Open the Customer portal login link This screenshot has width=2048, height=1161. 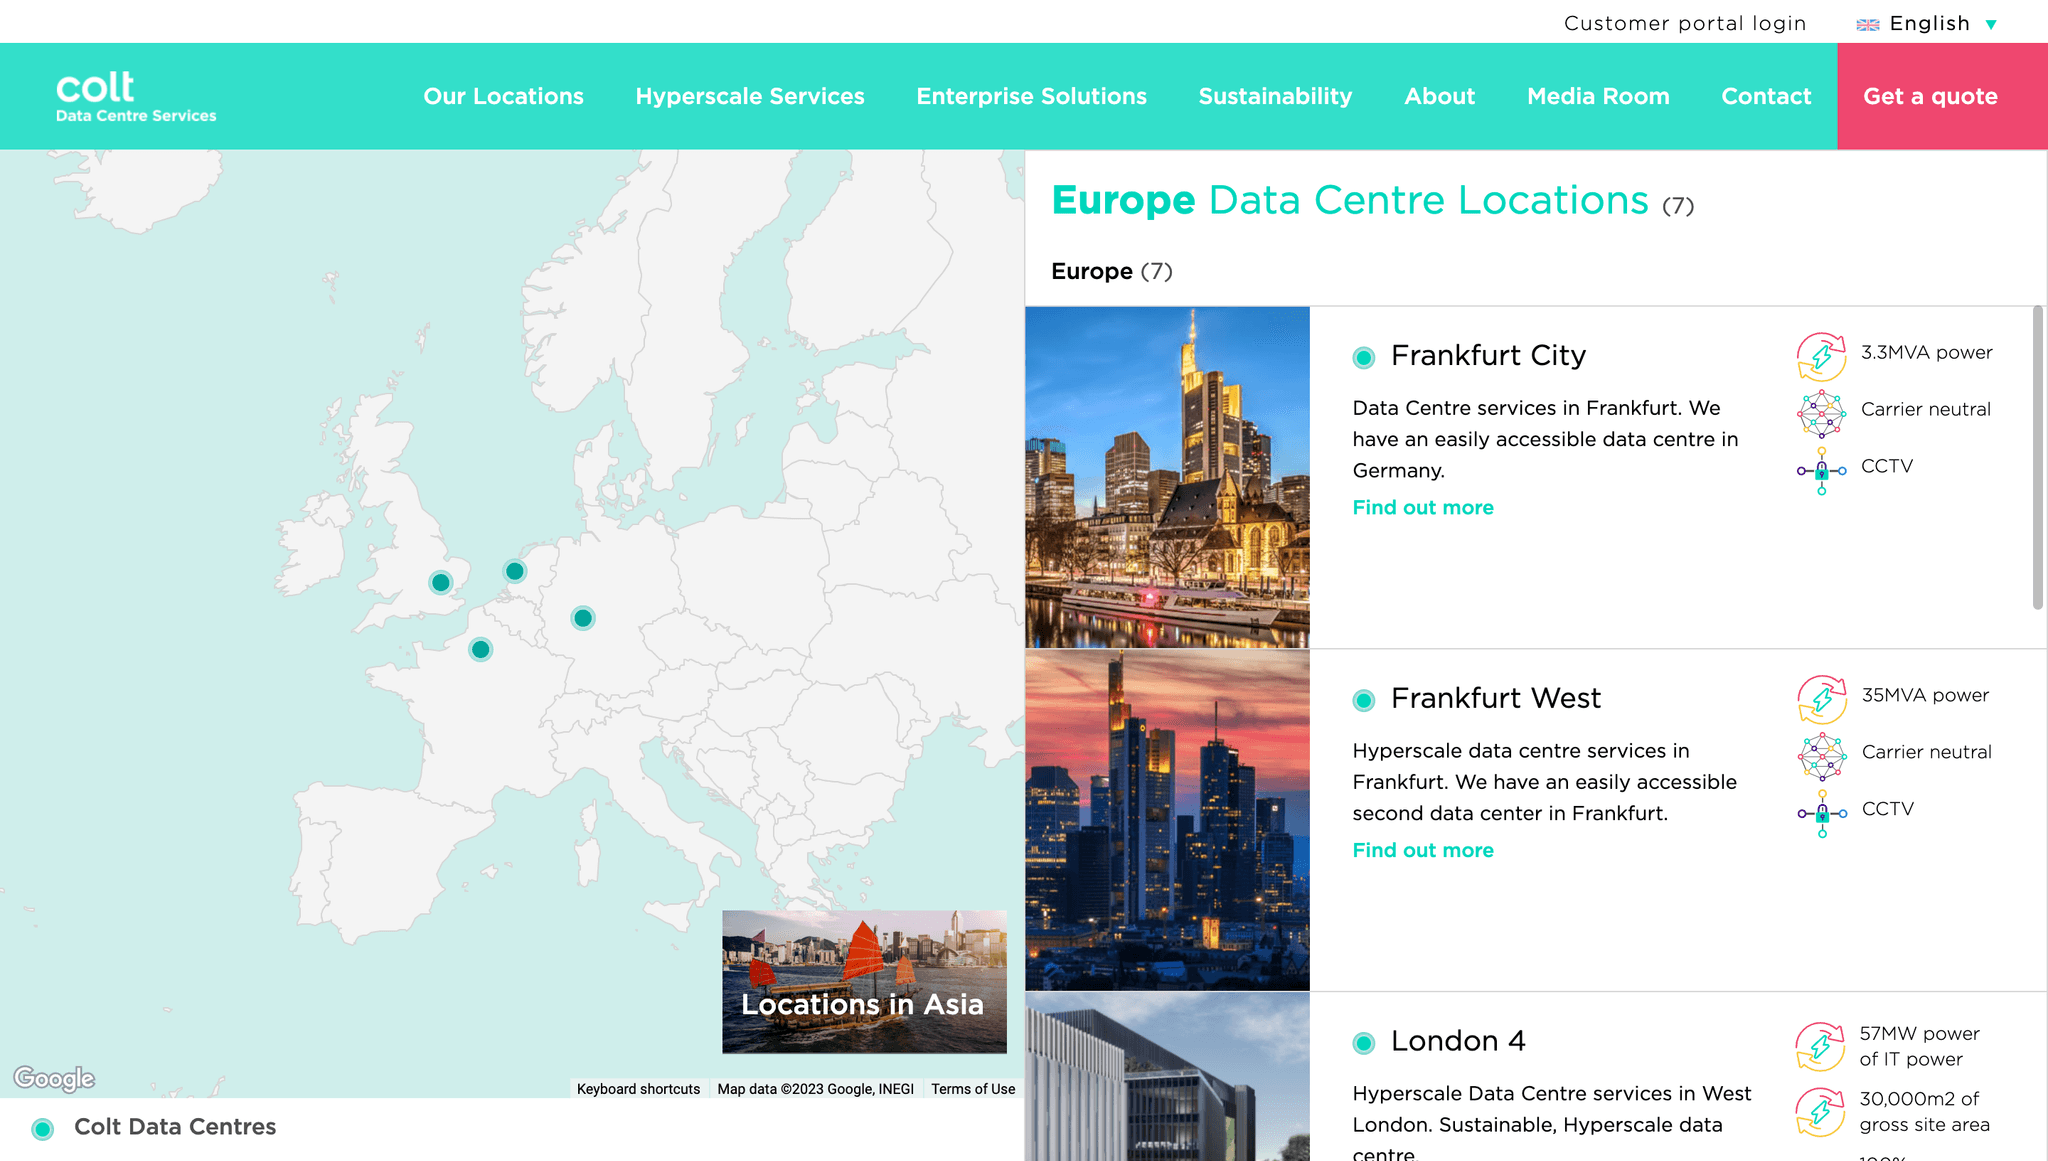coord(1684,23)
